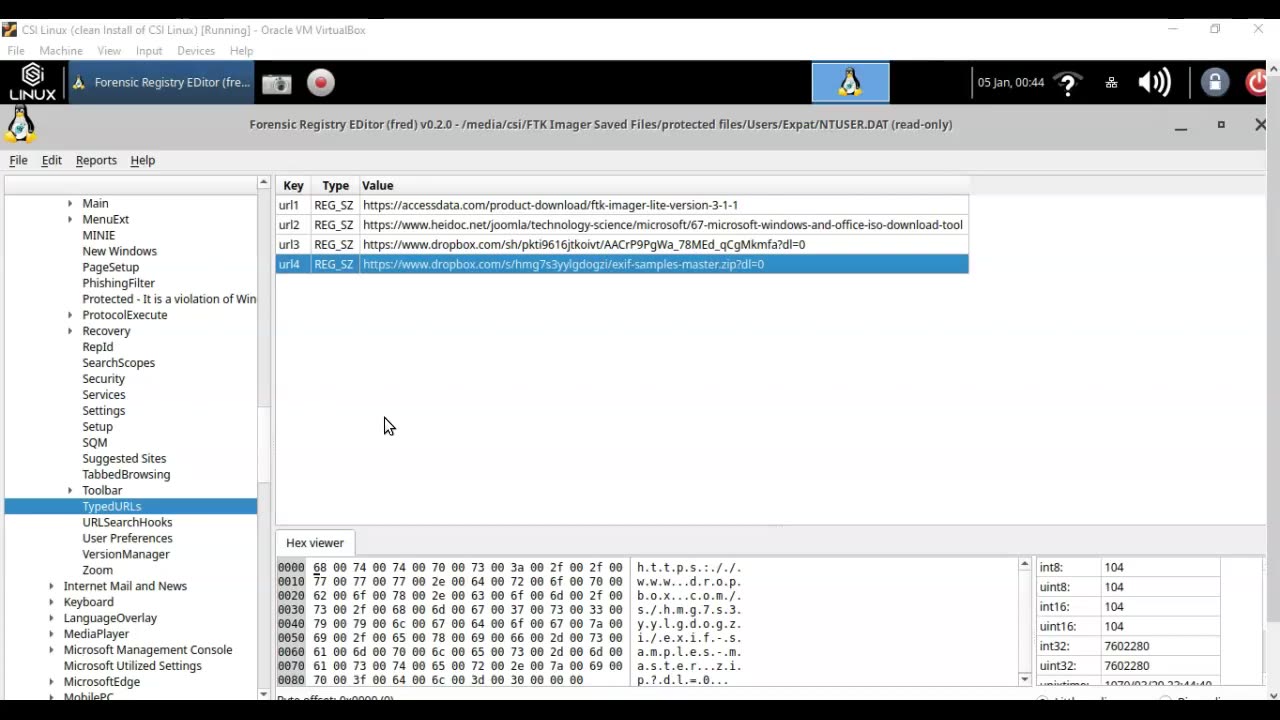Open the power menu via the power icon
1280x720 pixels.
(1257, 83)
